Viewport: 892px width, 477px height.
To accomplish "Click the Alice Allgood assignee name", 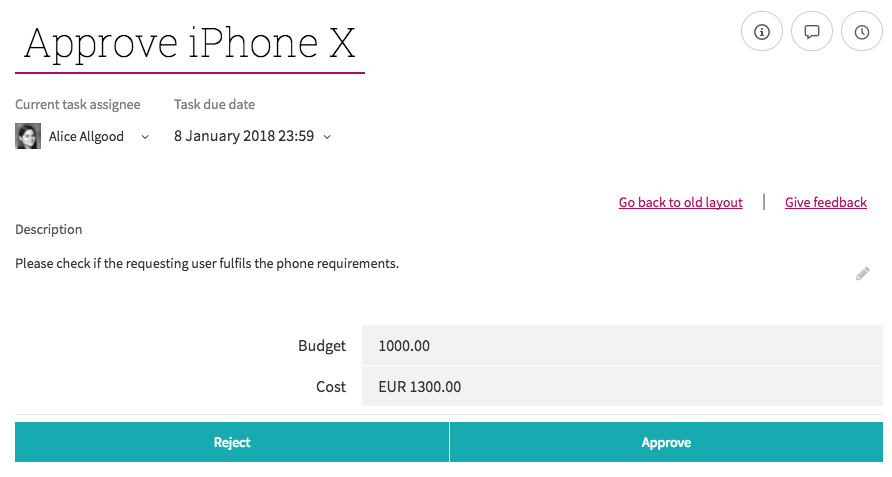I will (x=86, y=136).
